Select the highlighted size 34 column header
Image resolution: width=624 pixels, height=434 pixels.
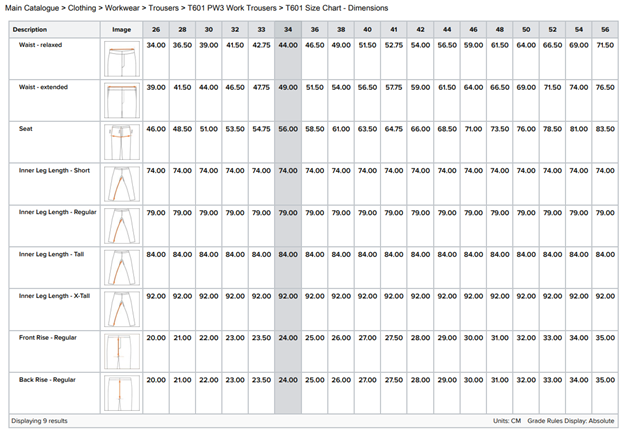pos(288,30)
